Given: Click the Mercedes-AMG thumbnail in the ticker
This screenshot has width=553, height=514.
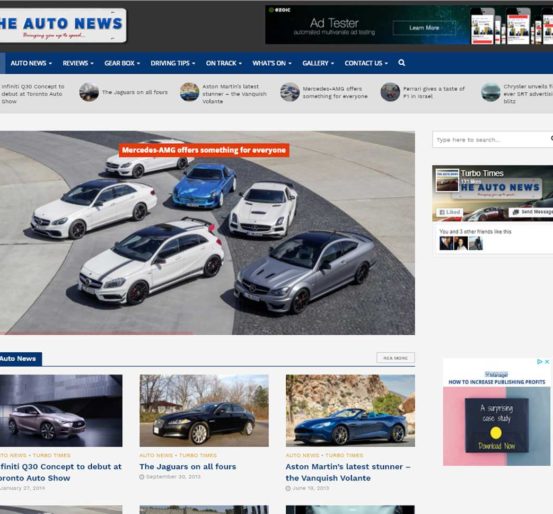Looking at the screenshot, I should coord(290,92).
